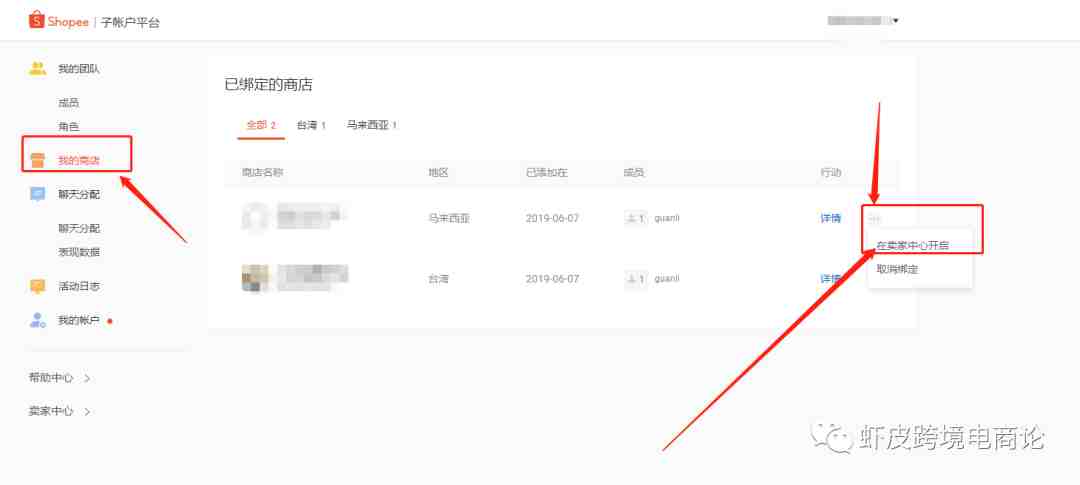Click the 聊天分配 chat icon
Image resolution: width=1080 pixels, height=485 pixels.
click(x=38, y=194)
